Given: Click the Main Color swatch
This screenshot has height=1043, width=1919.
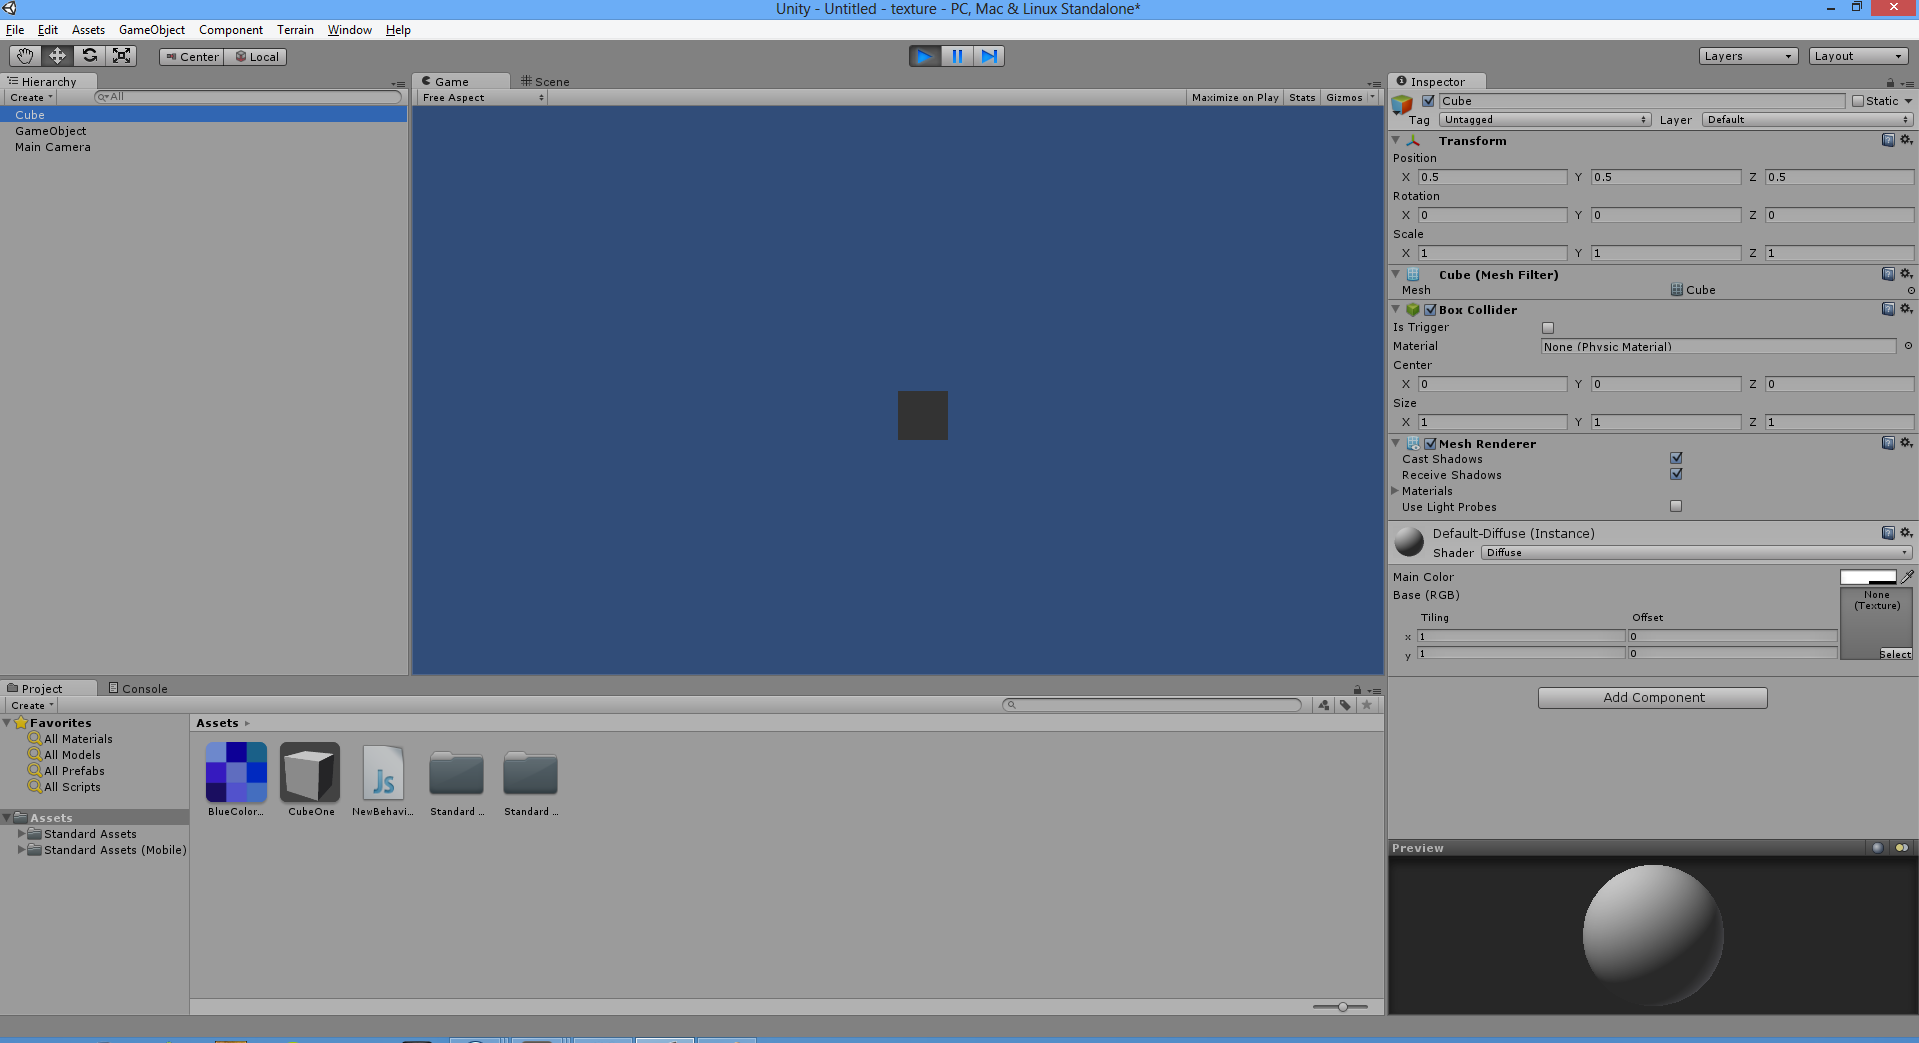Looking at the screenshot, I should coord(1868,577).
